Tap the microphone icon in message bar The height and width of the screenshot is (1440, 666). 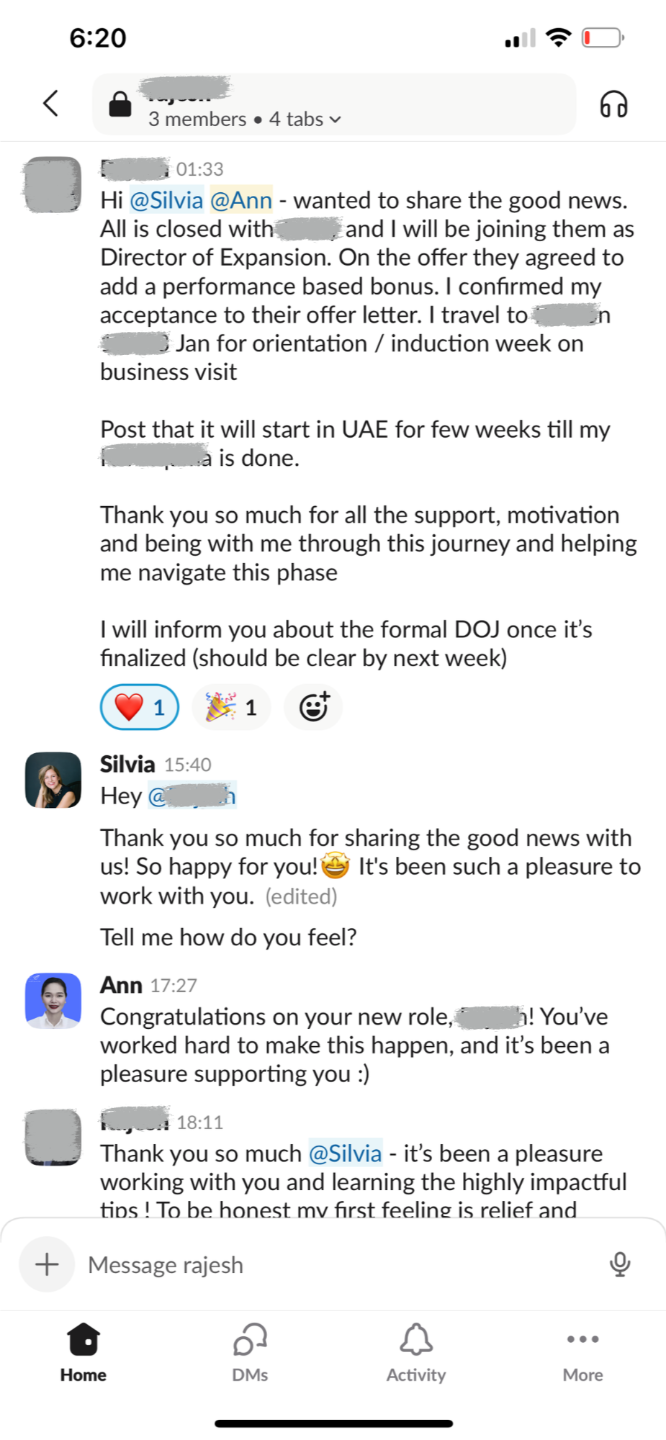[620, 1264]
